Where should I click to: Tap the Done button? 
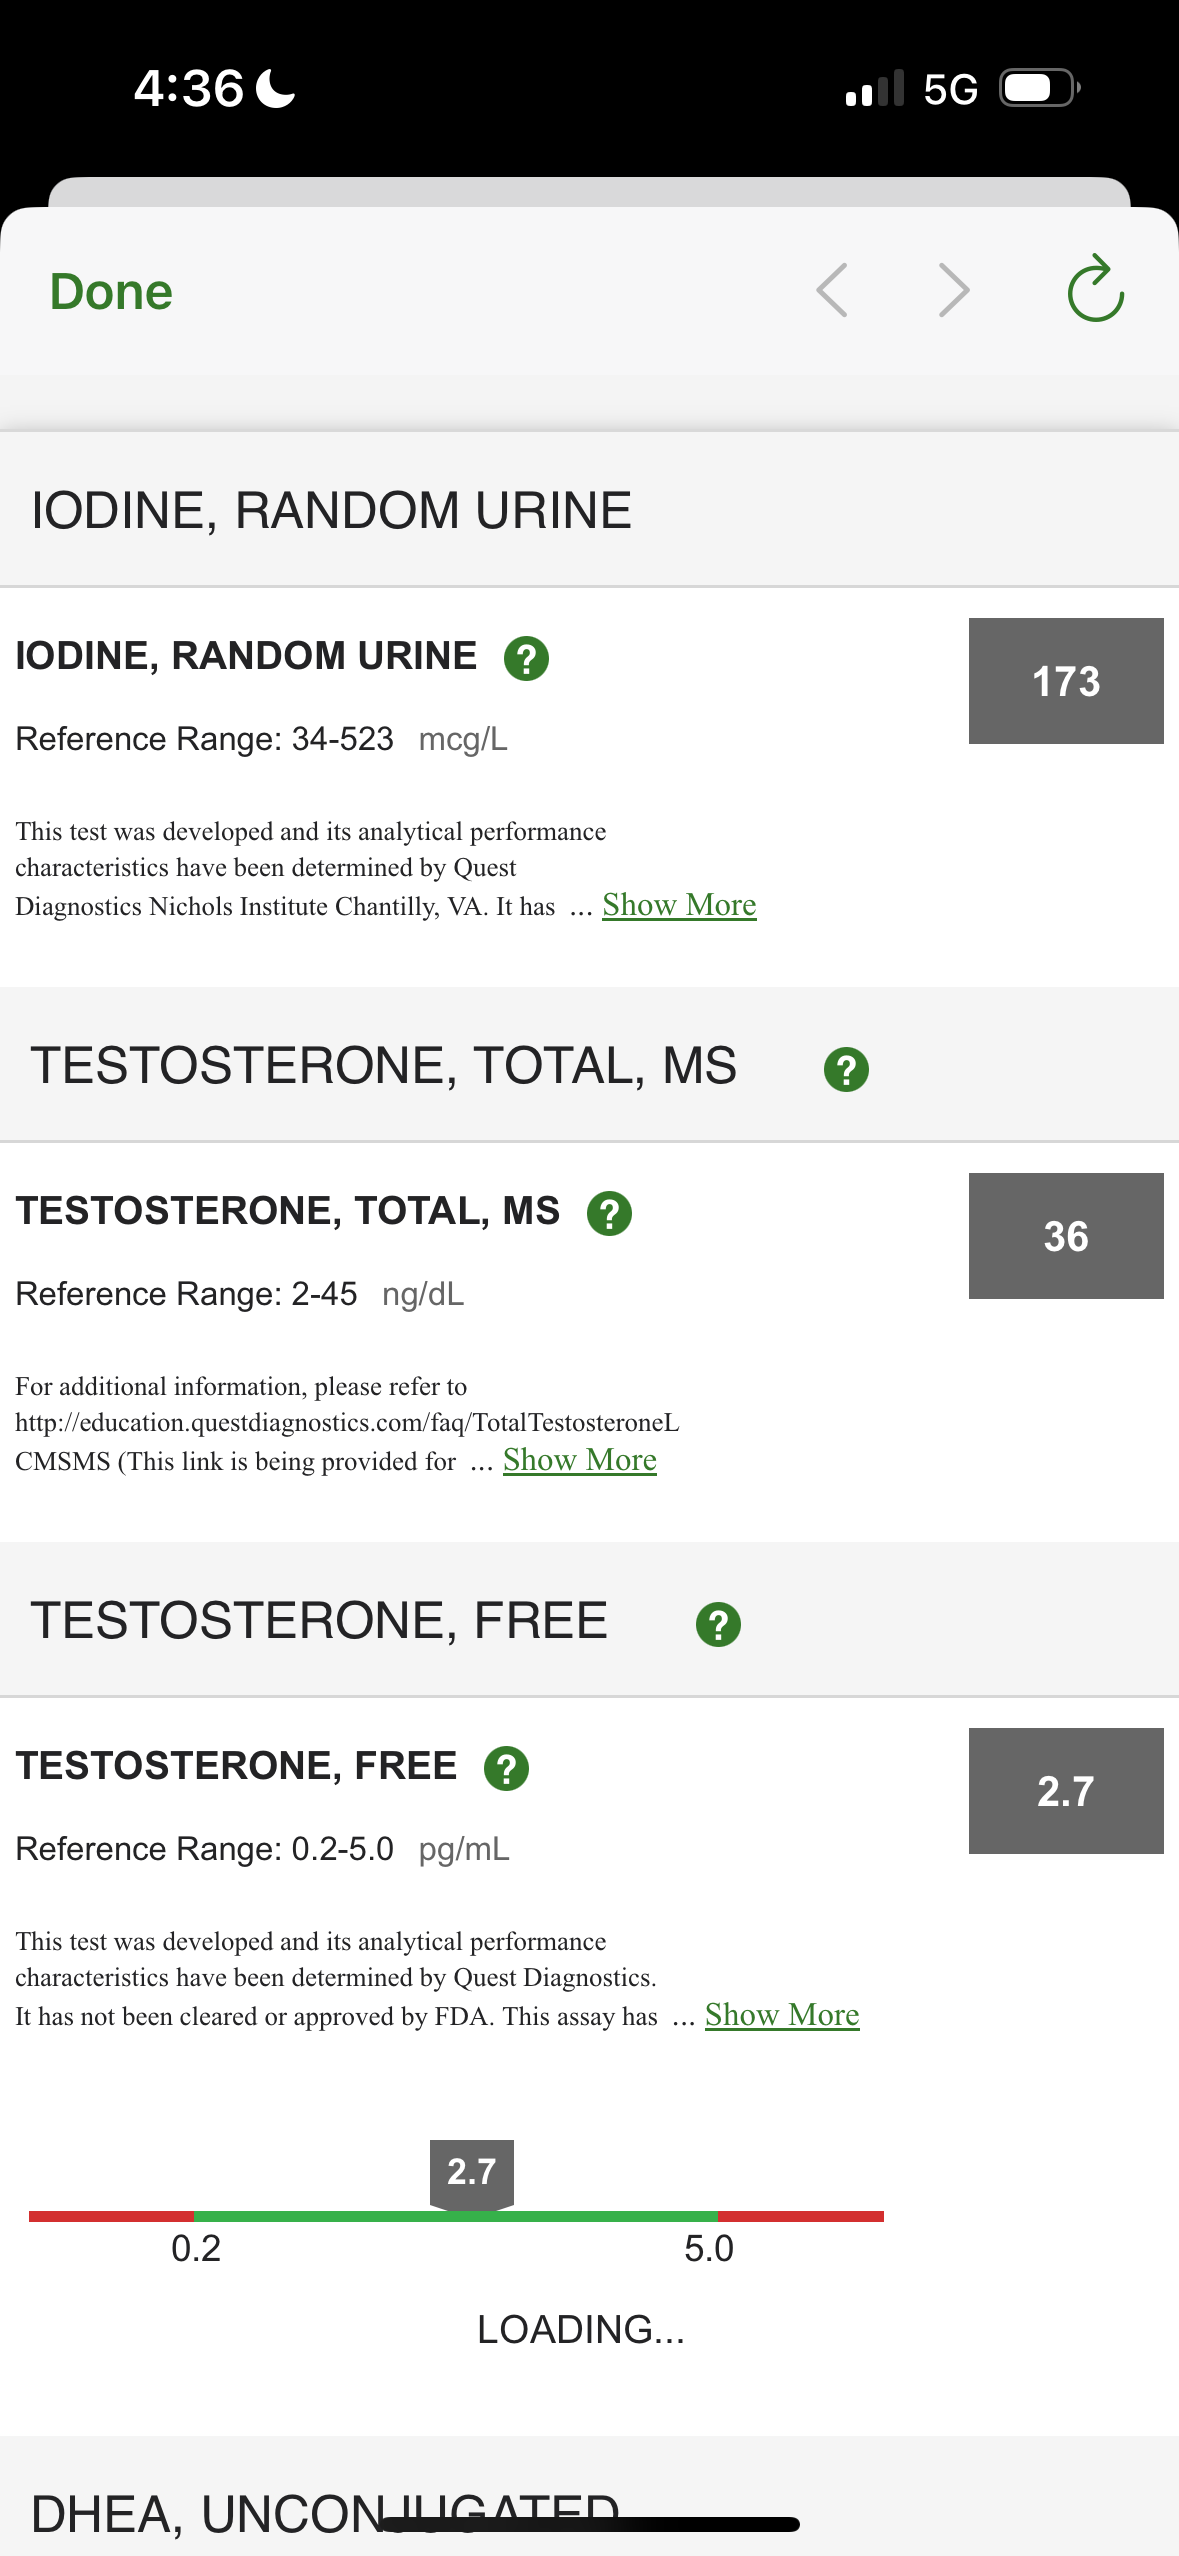point(111,292)
